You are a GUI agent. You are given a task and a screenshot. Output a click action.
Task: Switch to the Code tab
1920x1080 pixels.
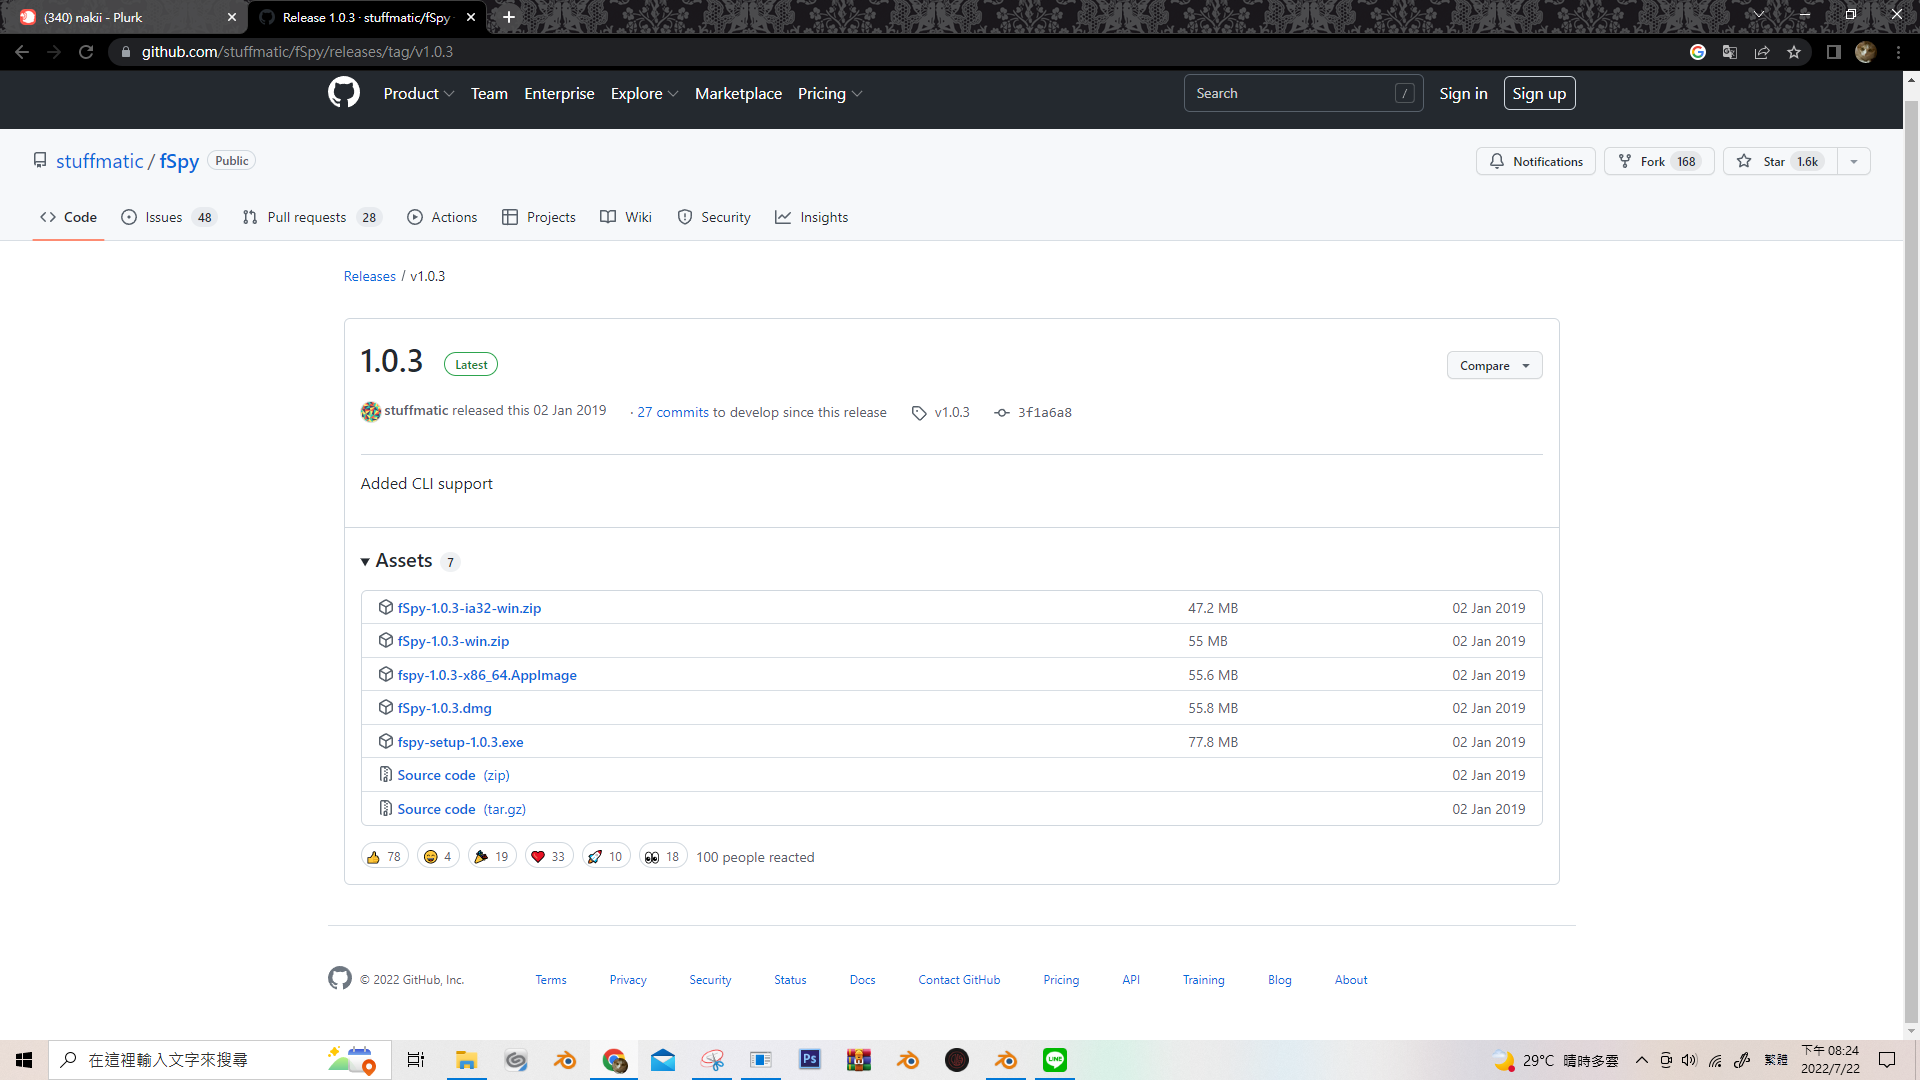68,217
